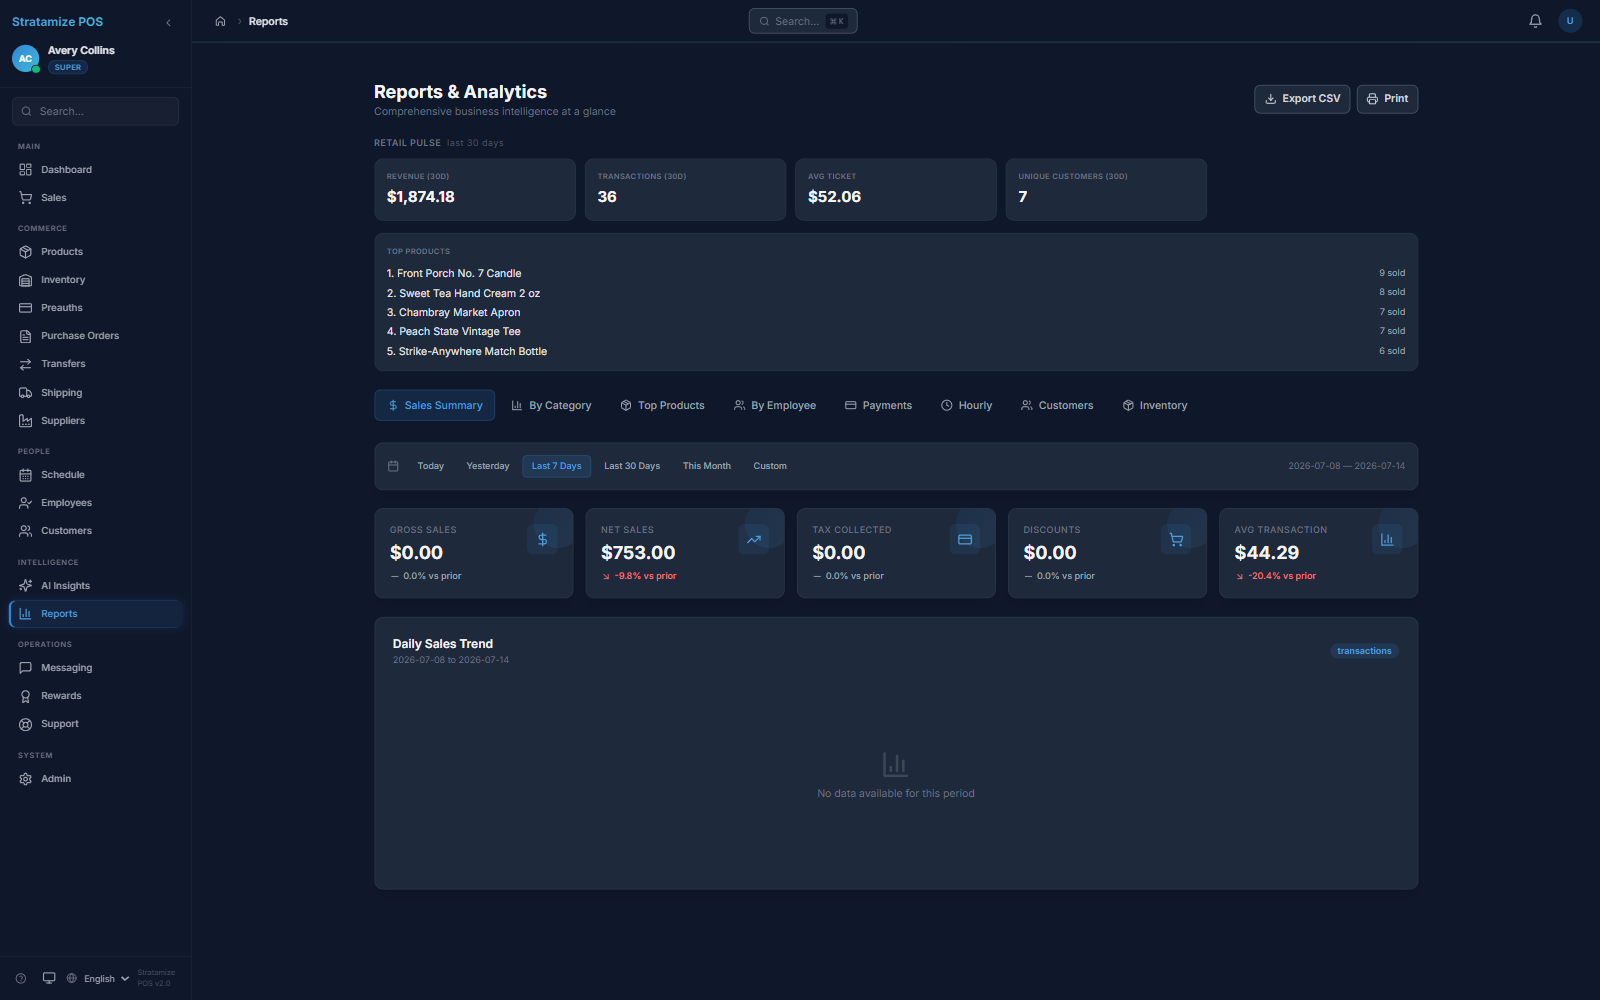The image size is (1600, 1000).
Task: Click the monitor theme icon in footer
Action: pyautogui.click(x=49, y=978)
